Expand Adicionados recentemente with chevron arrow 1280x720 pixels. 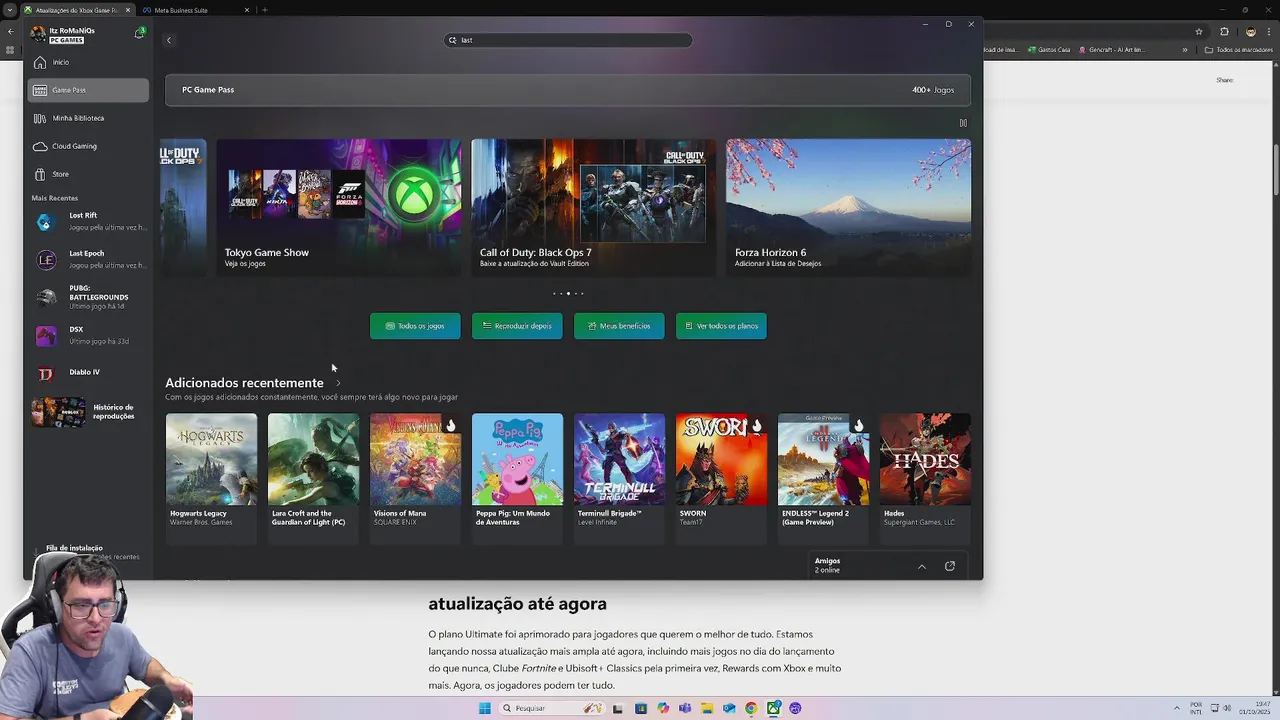(338, 383)
